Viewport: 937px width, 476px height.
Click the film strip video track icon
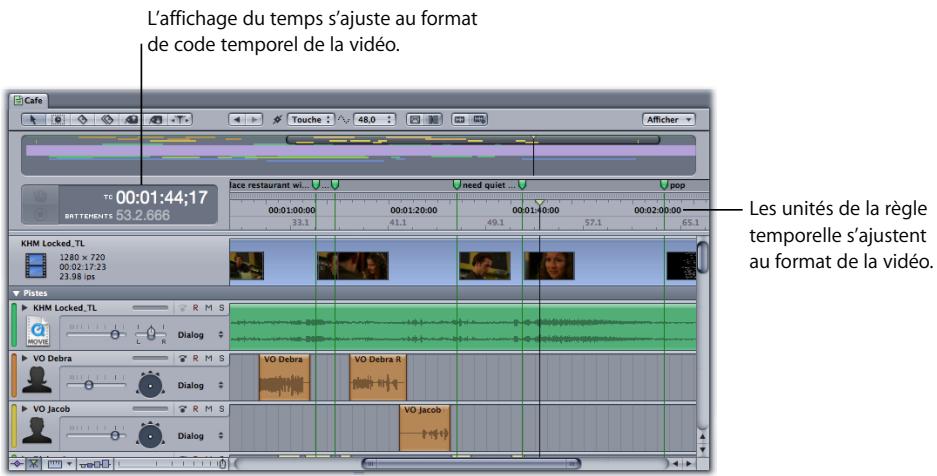click(36, 266)
